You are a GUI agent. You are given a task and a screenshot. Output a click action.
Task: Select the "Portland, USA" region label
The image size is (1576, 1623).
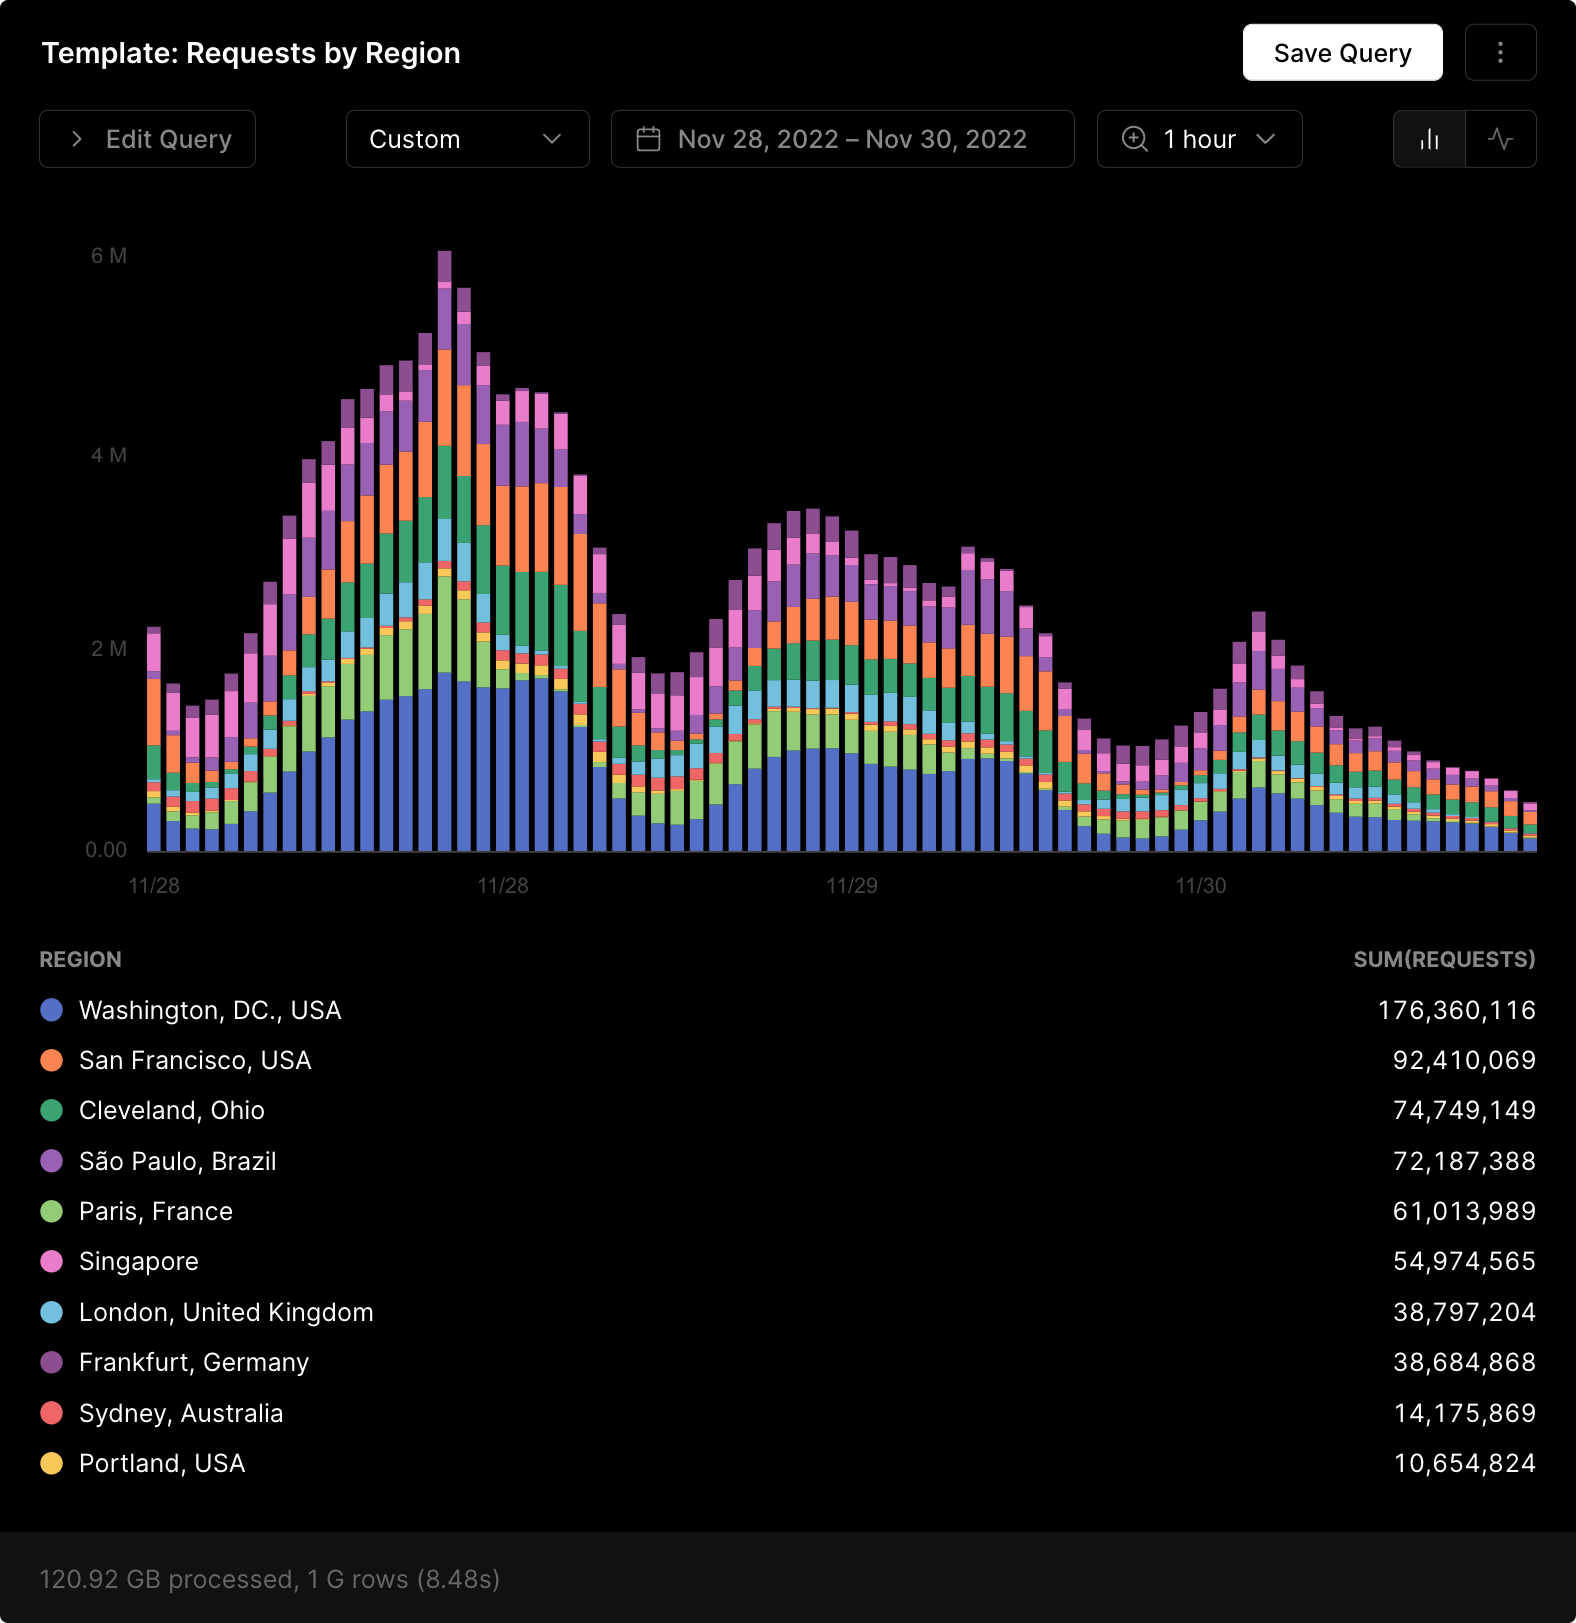tap(162, 1463)
